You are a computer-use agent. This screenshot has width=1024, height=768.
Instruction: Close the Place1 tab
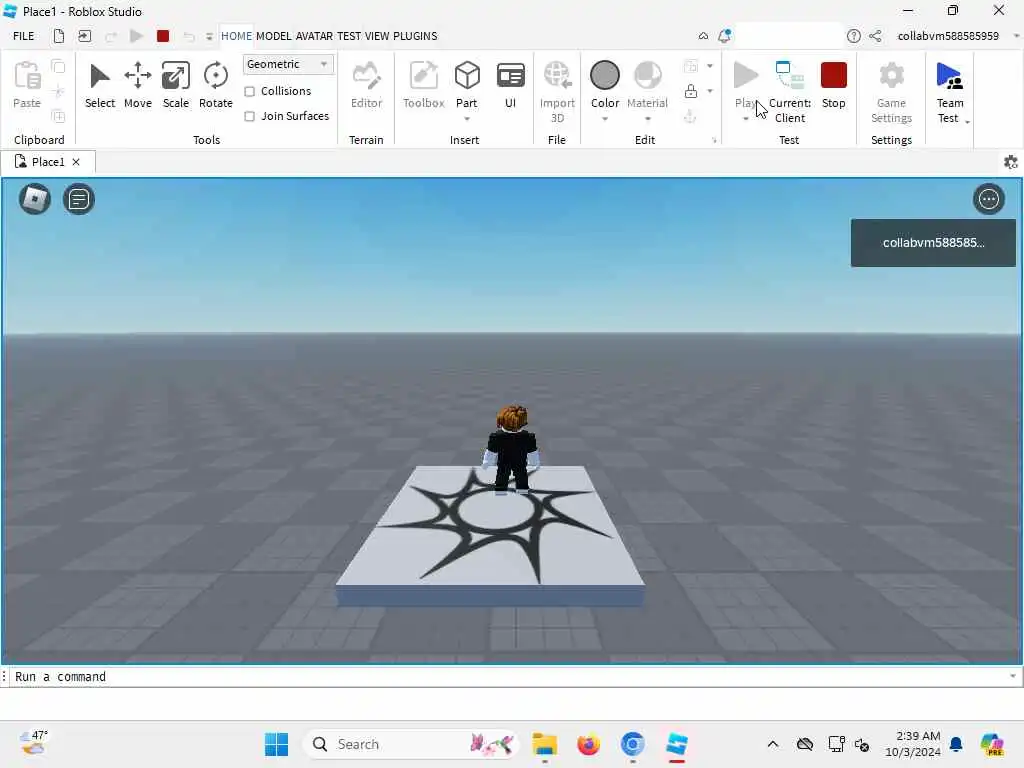click(x=76, y=162)
